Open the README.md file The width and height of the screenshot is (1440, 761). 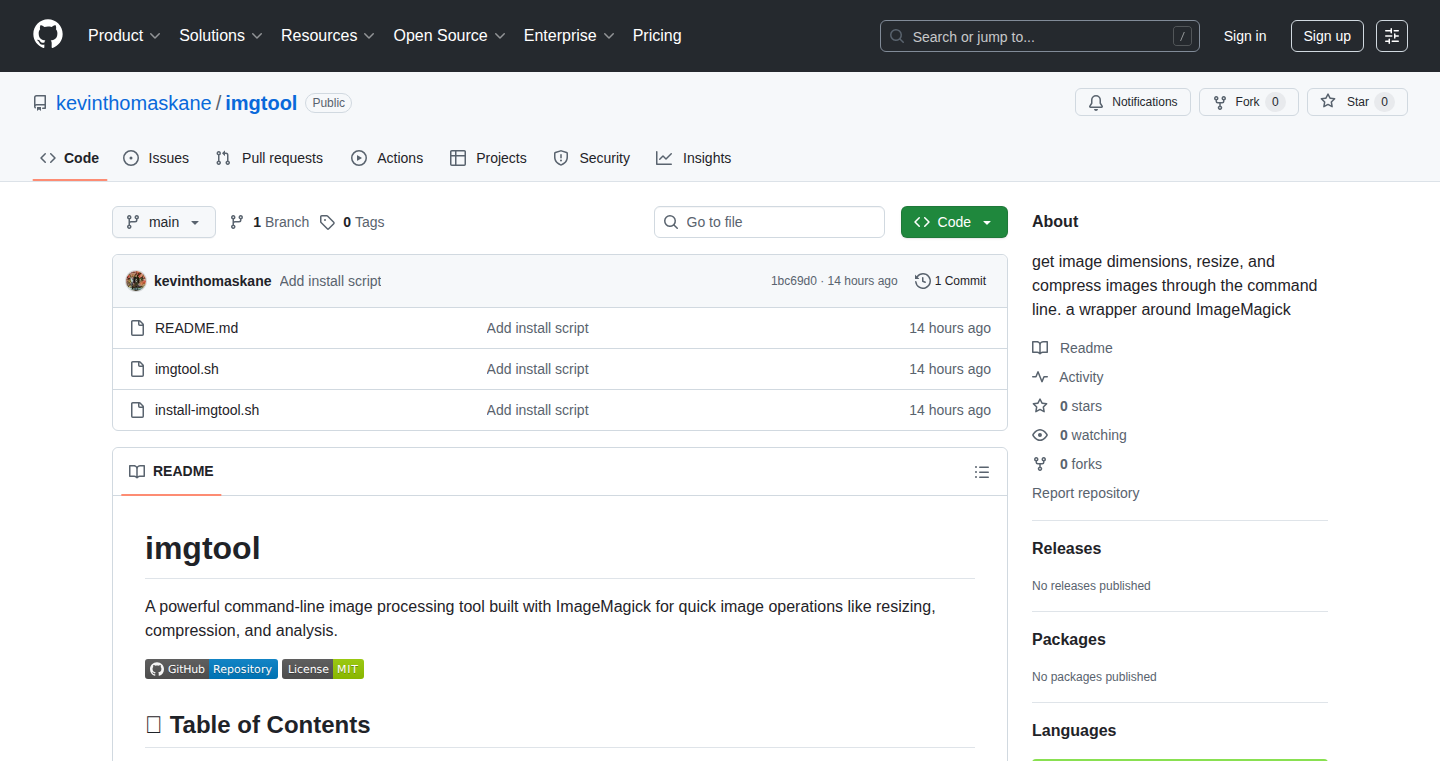point(197,328)
